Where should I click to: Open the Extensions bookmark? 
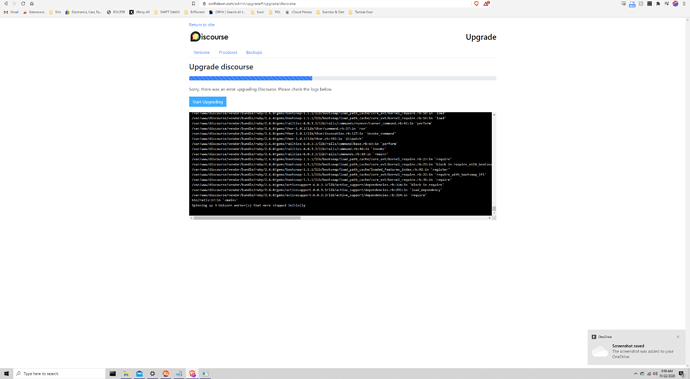tap(34, 12)
